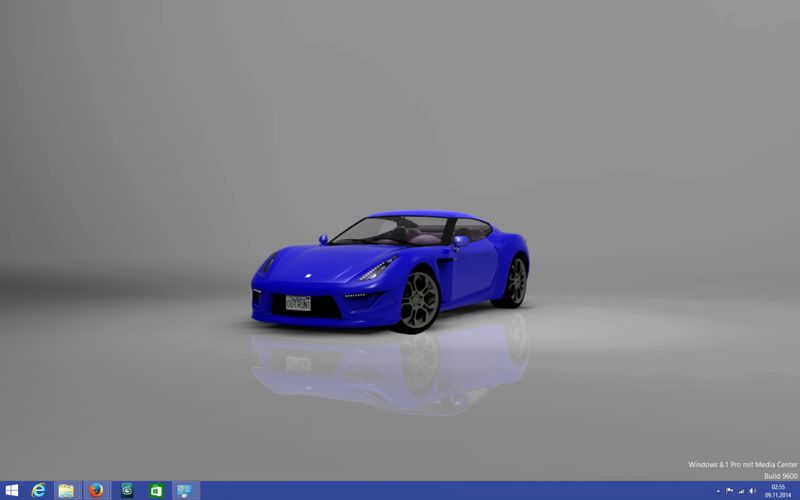Open the dark green G app
Viewport: 800px width, 500px height.
(x=127, y=491)
